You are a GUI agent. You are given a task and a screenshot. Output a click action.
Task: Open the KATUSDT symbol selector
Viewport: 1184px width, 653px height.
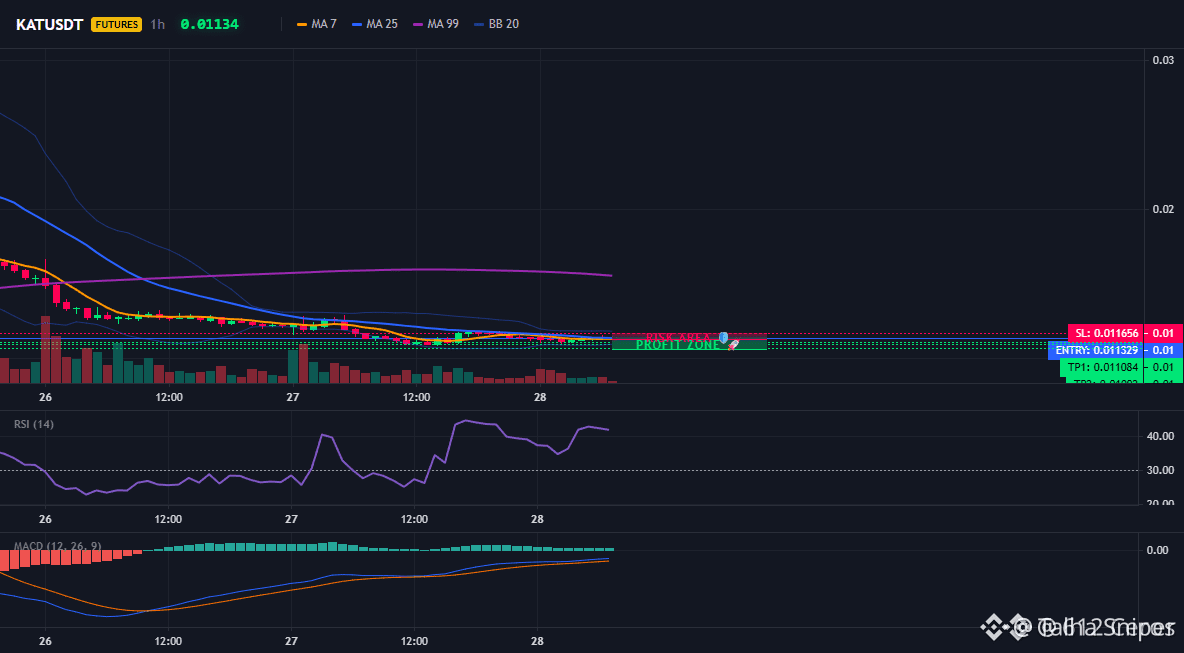(x=50, y=24)
